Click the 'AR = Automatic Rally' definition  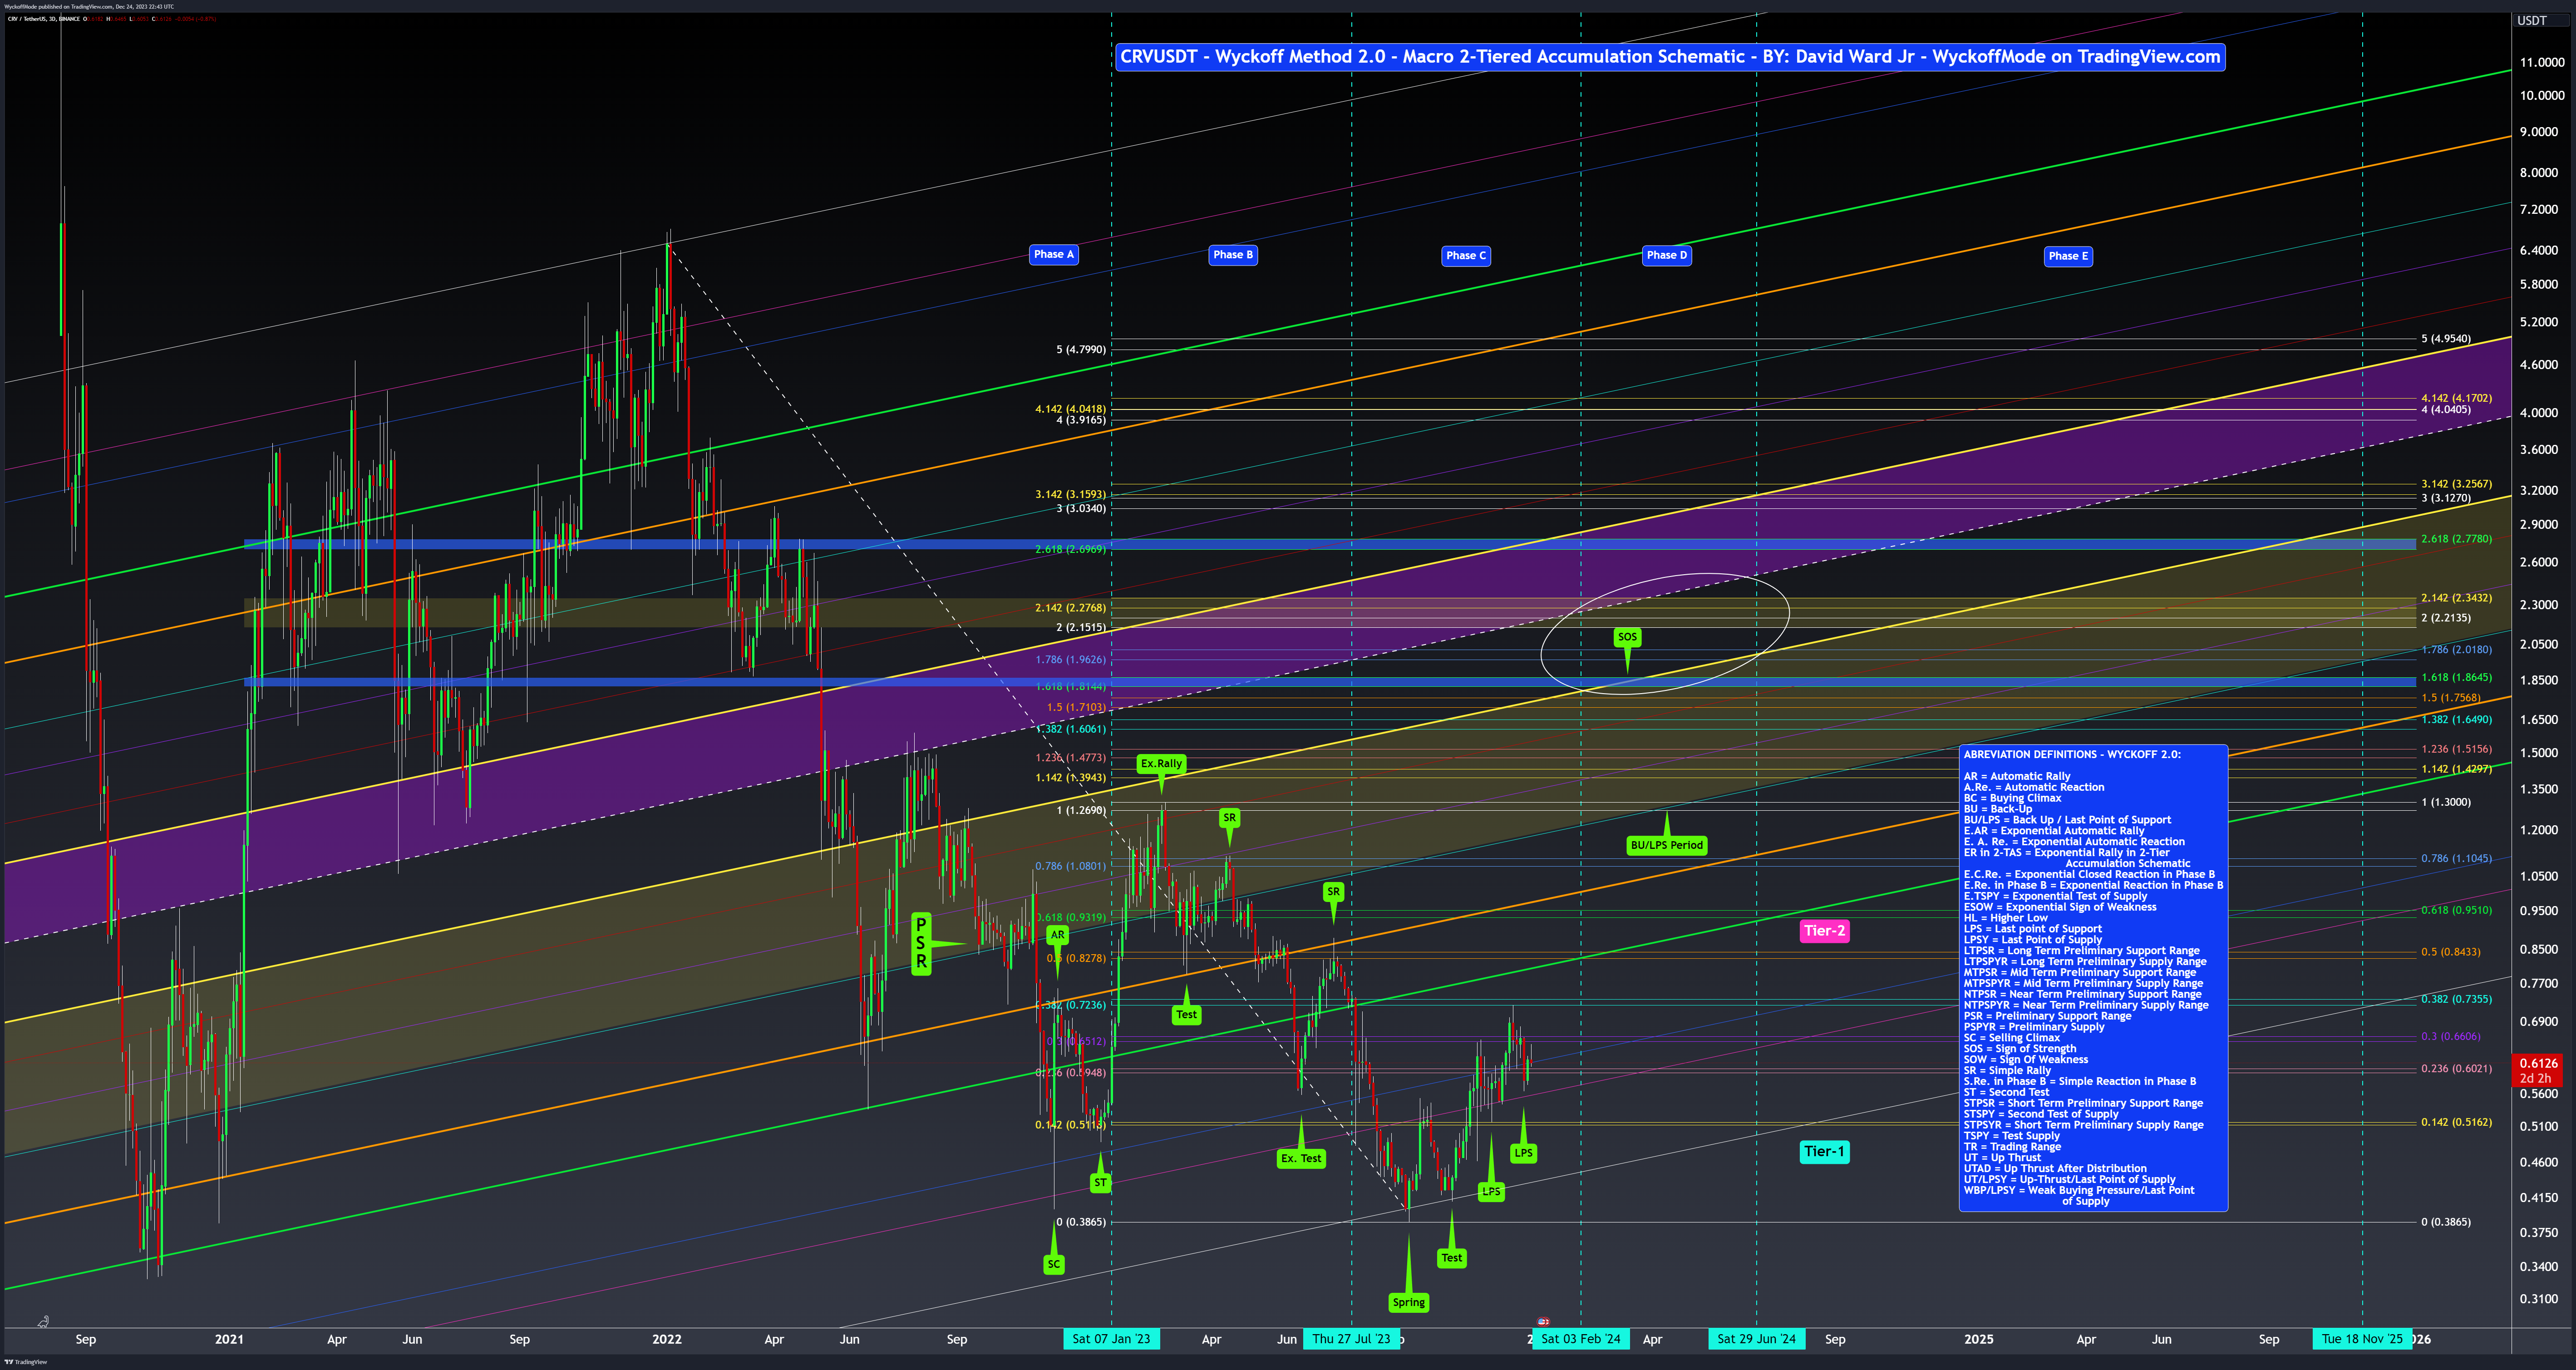click(x=2017, y=776)
